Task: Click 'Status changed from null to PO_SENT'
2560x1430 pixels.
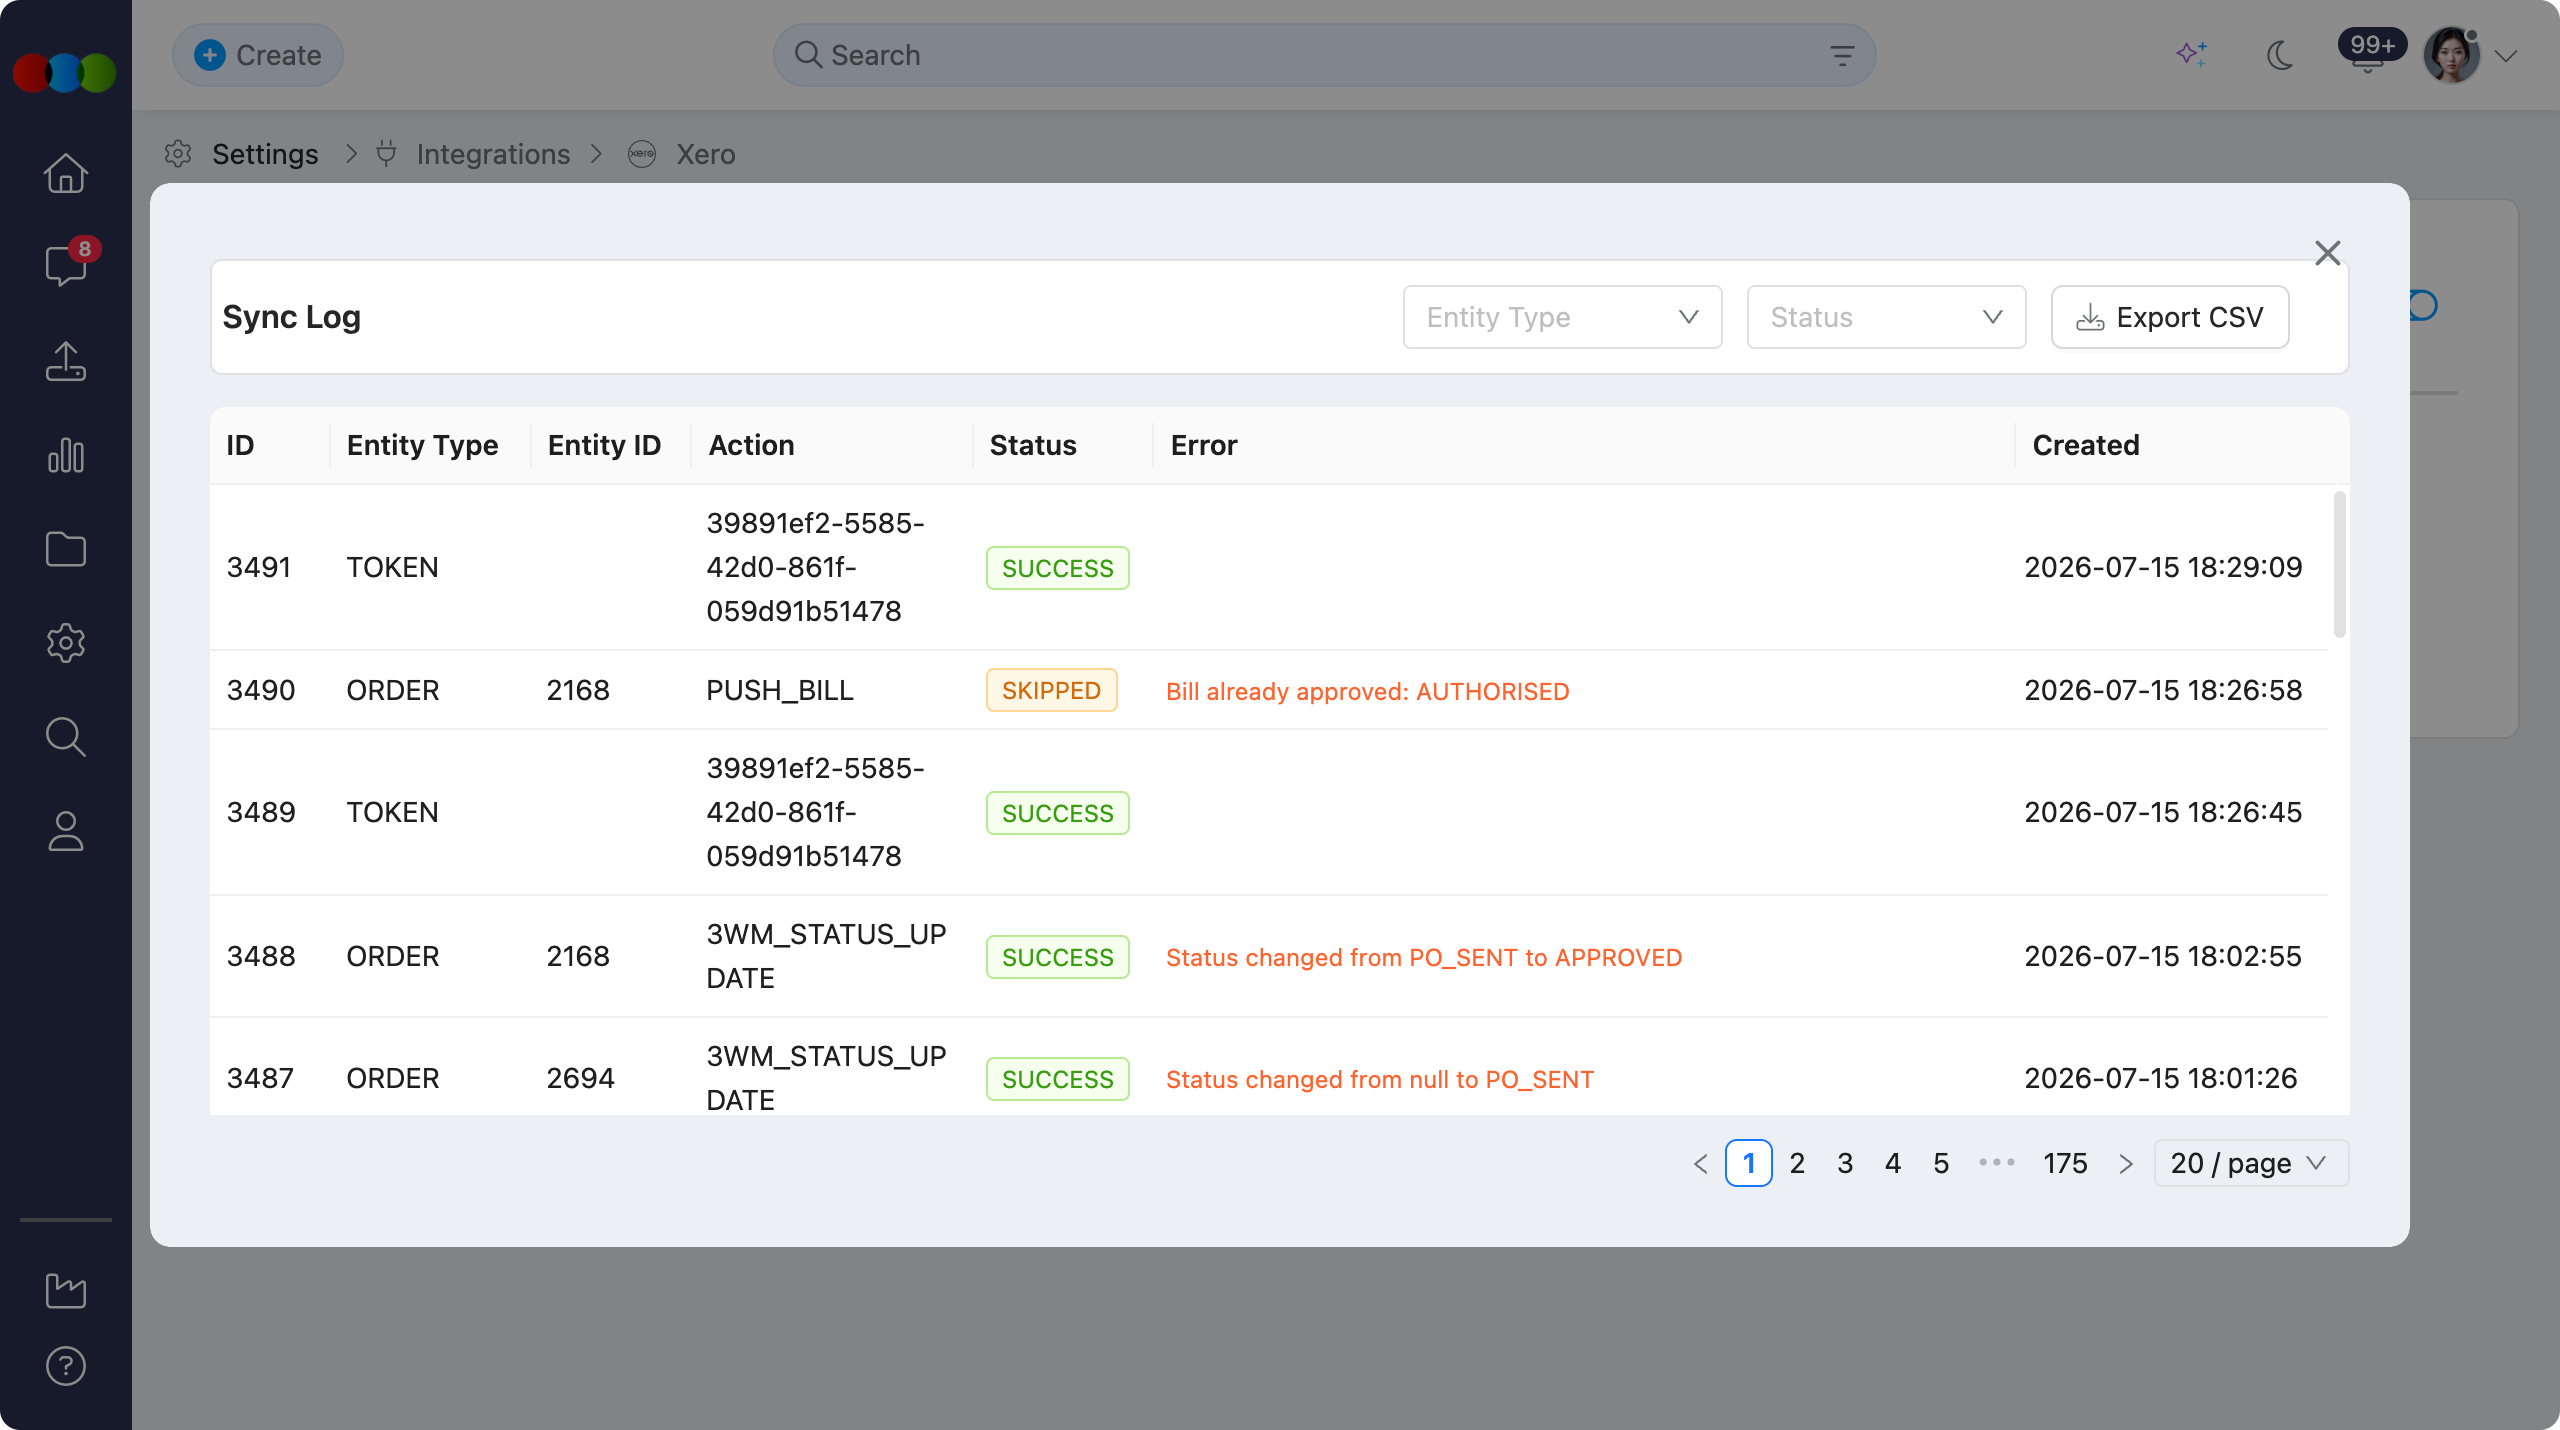Action: [x=1380, y=1079]
